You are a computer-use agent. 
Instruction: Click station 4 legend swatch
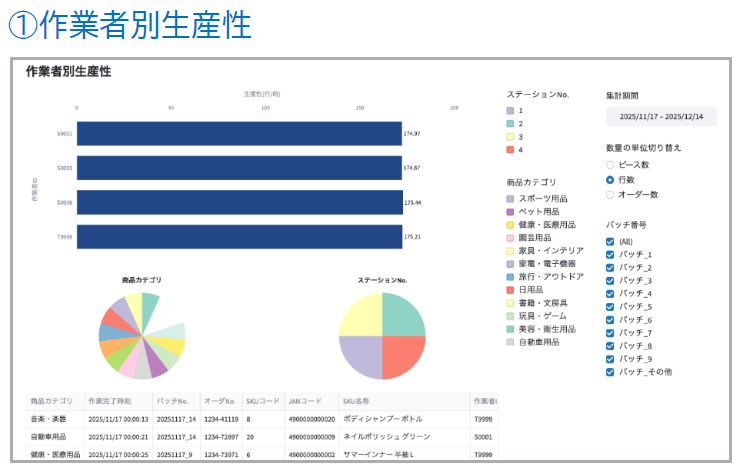point(510,150)
